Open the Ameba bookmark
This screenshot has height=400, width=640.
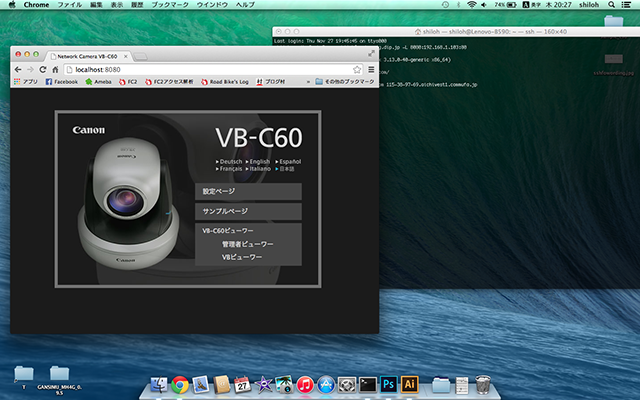tap(98, 82)
